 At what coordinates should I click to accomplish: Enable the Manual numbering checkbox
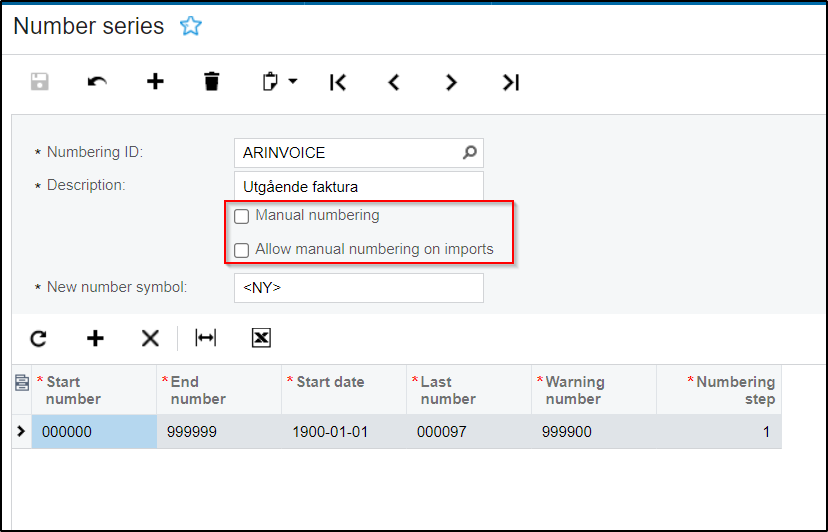[241, 217]
